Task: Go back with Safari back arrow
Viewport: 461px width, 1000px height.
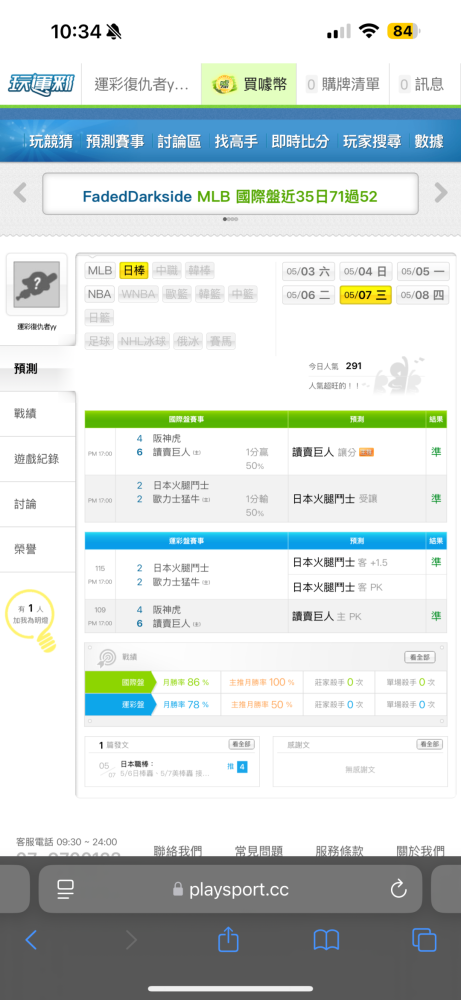Action: click(31, 940)
